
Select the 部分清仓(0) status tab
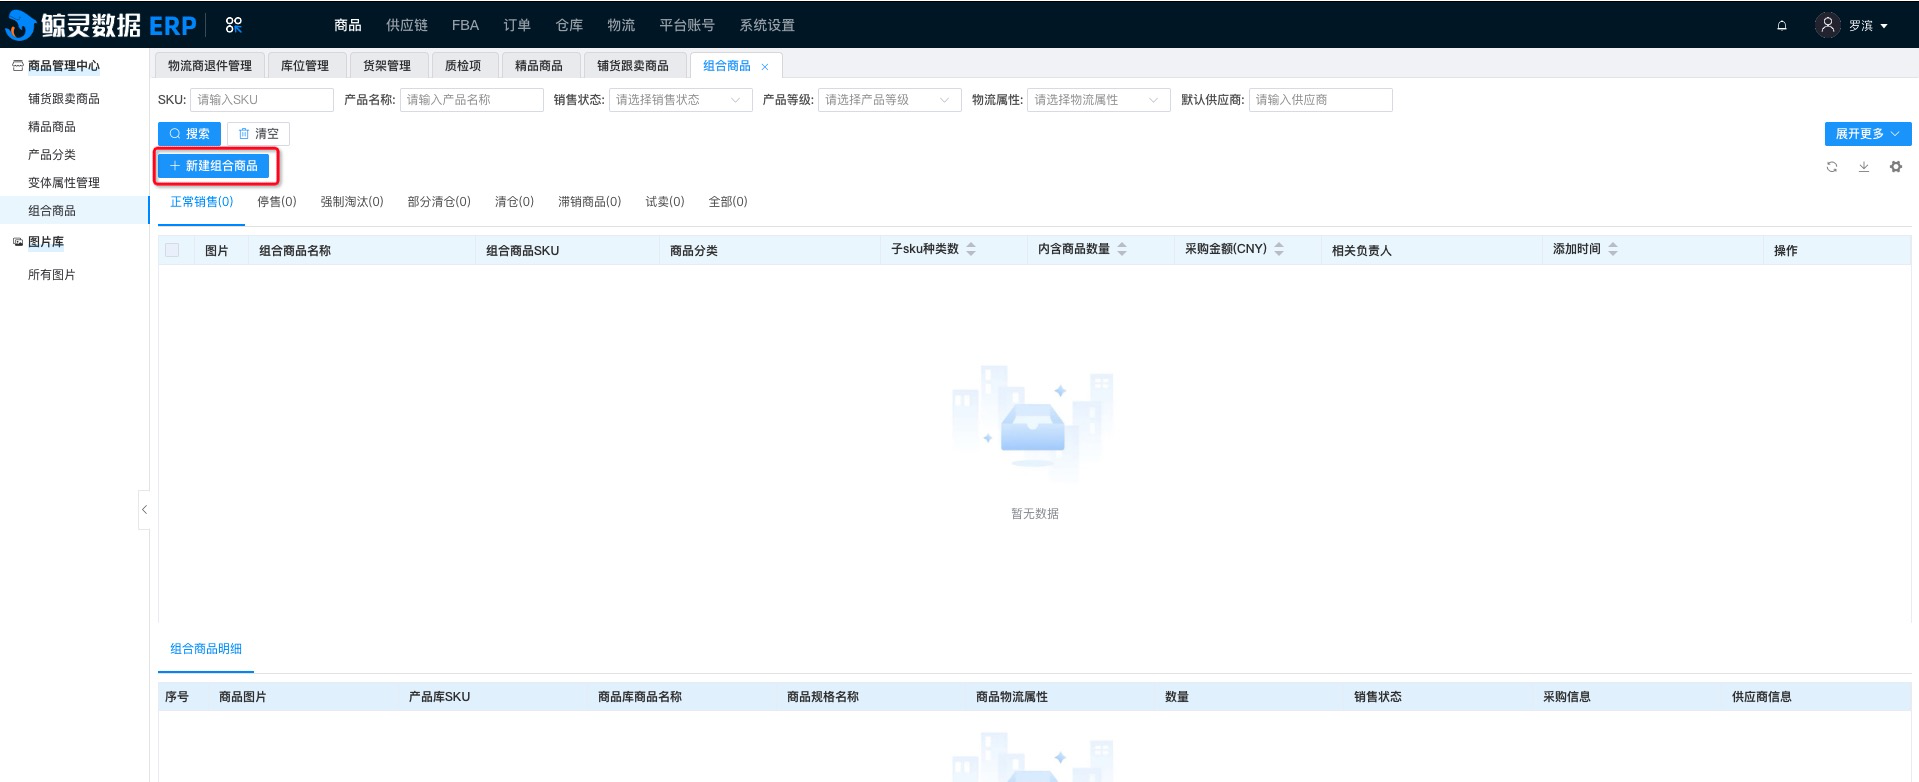click(439, 202)
